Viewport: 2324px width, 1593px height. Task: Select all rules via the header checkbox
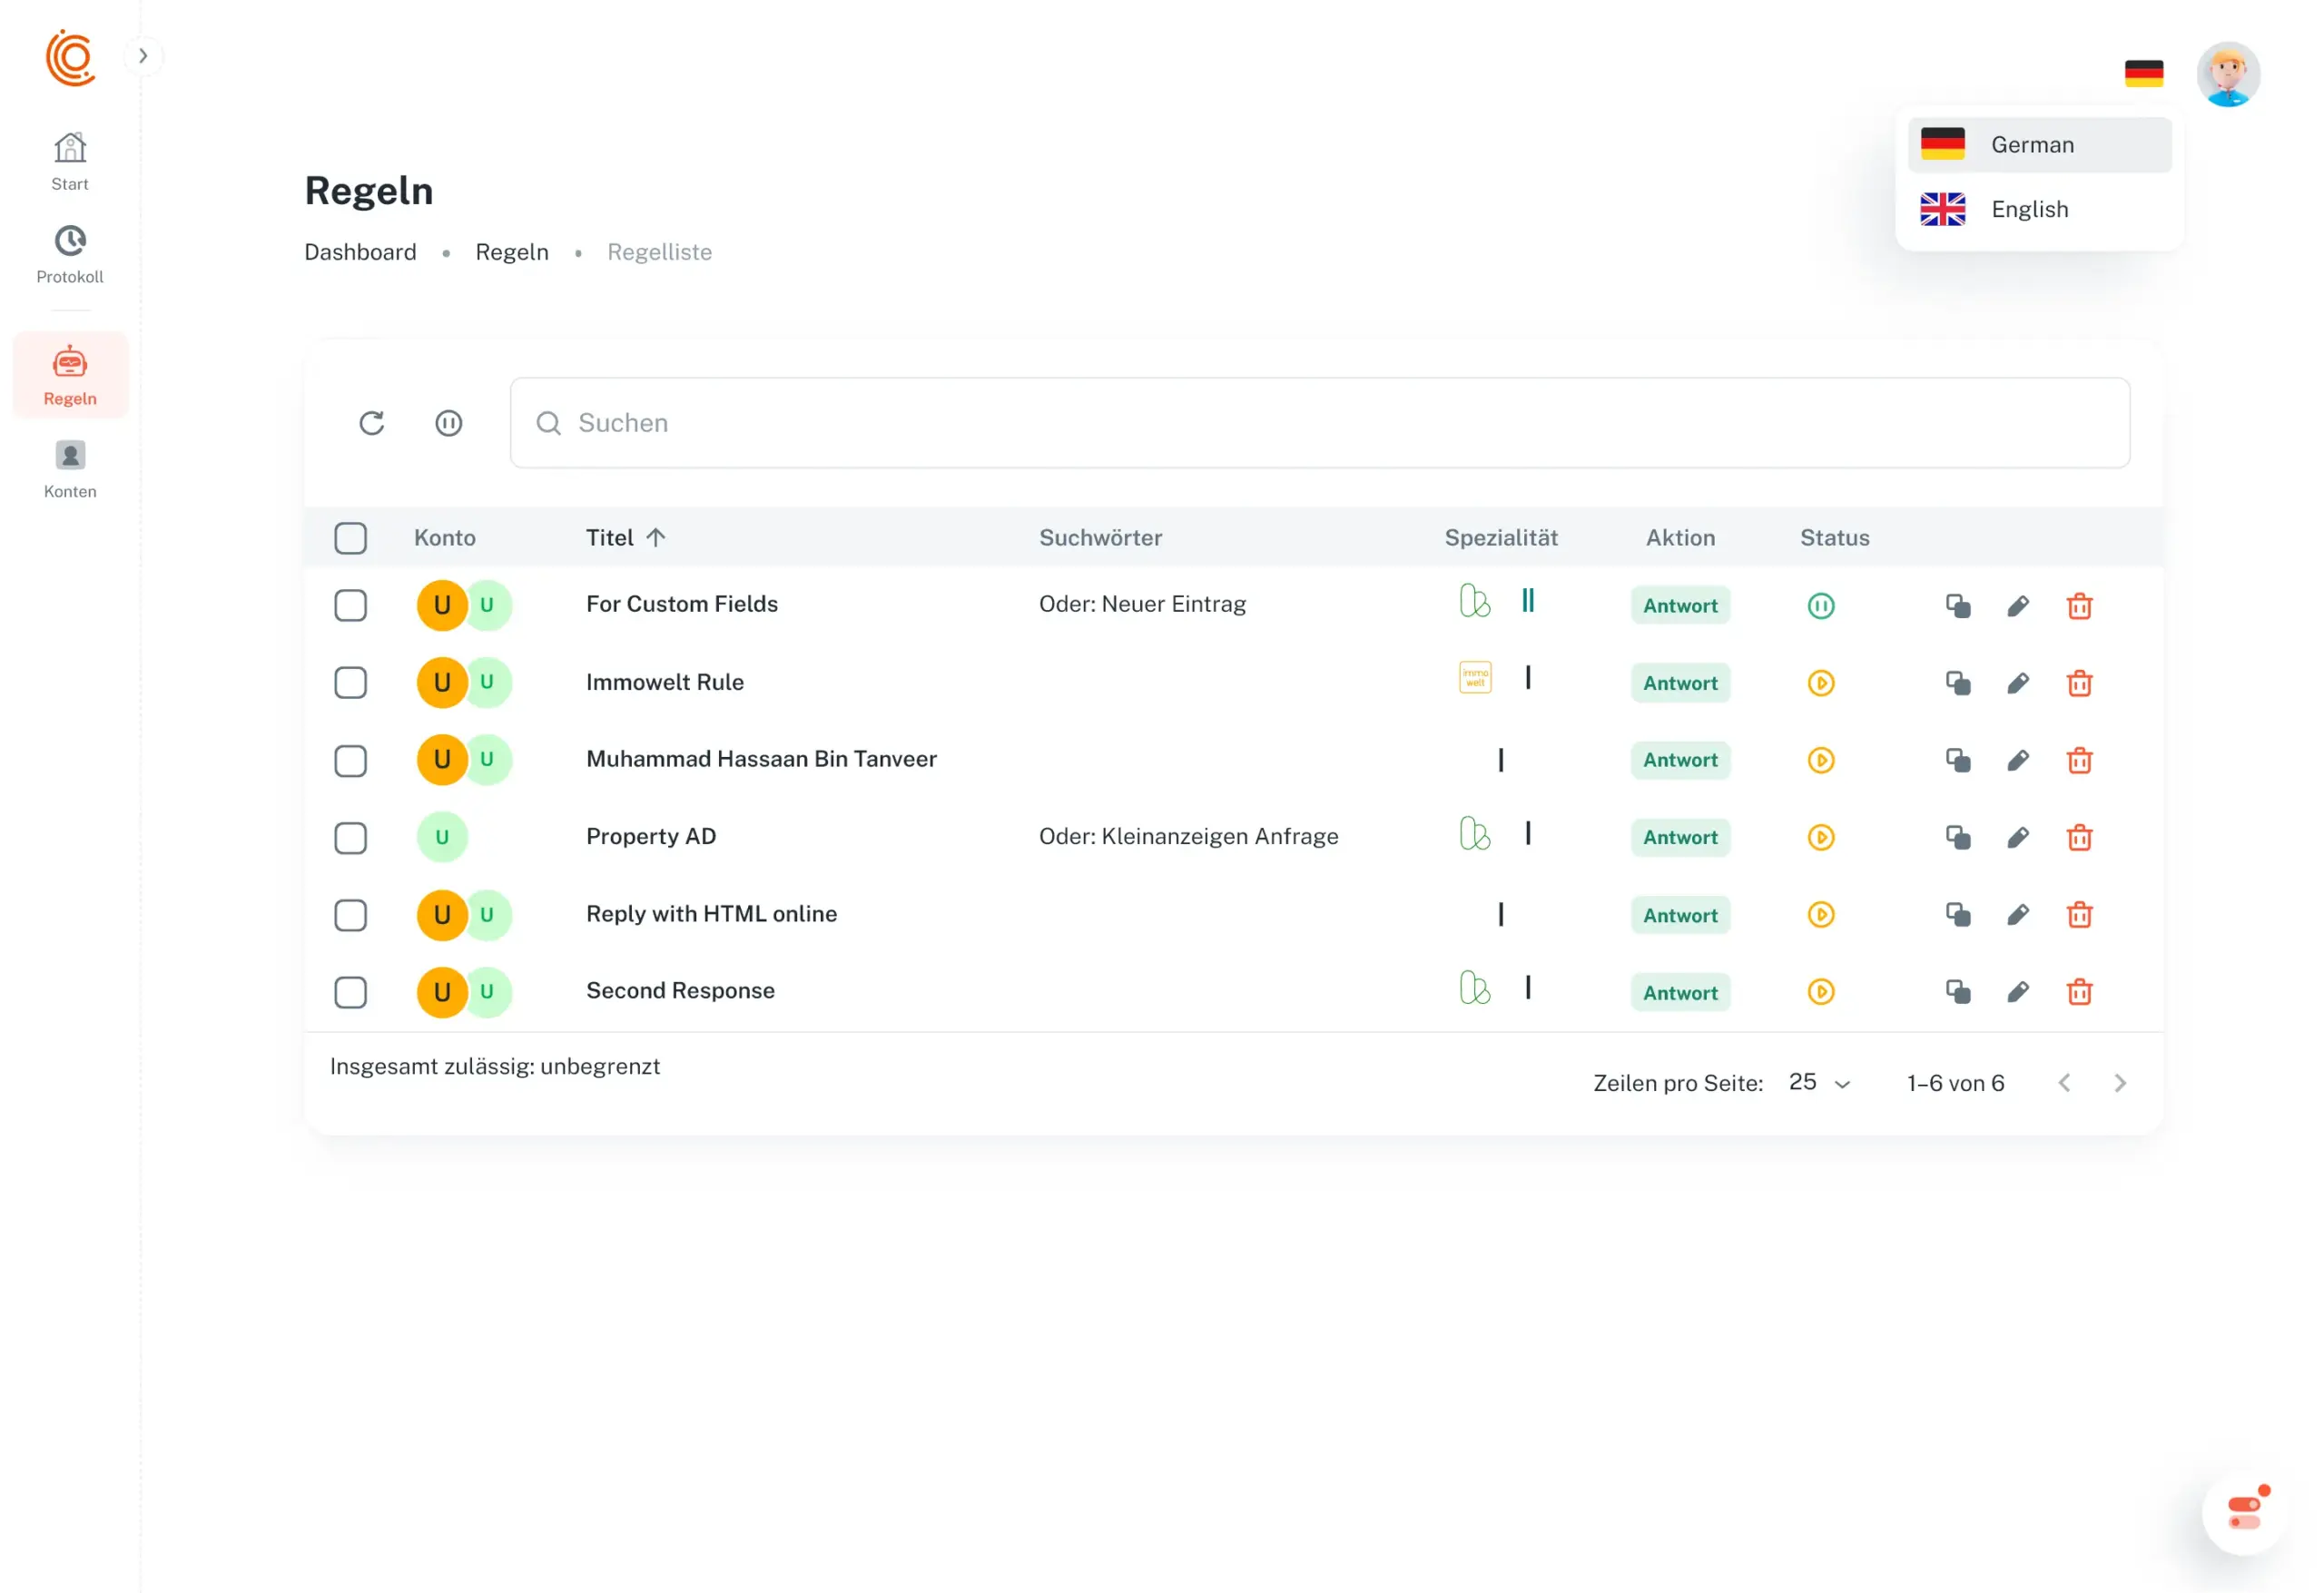pyautogui.click(x=350, y=538)
